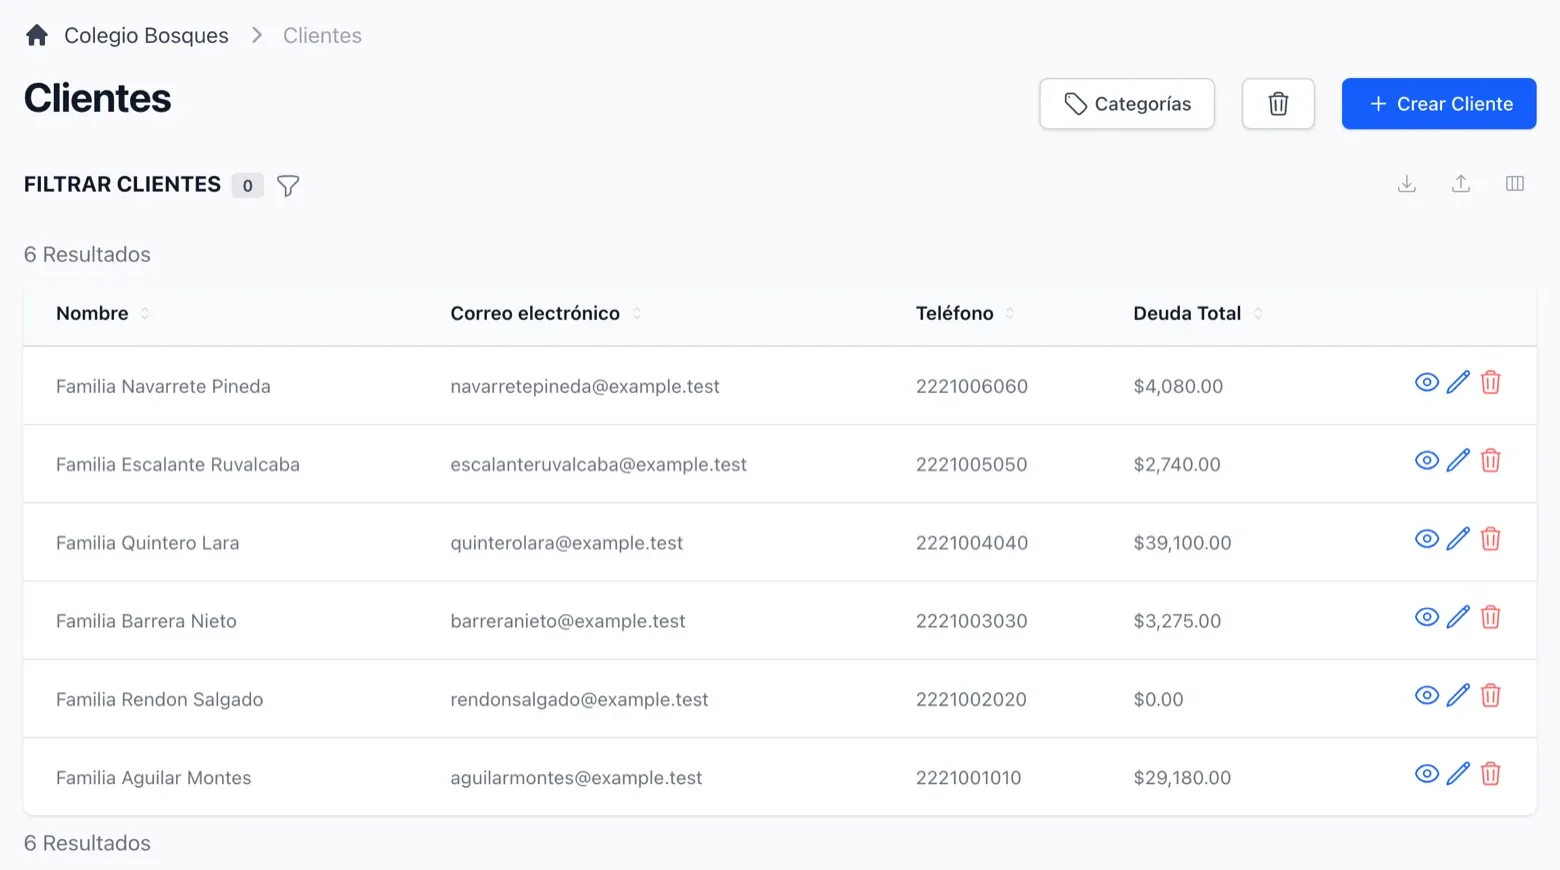Edit Familia Navarrete Pineda with pencil icon
This screenshot has height=870, width=1560.
(x=1458, y=382)
